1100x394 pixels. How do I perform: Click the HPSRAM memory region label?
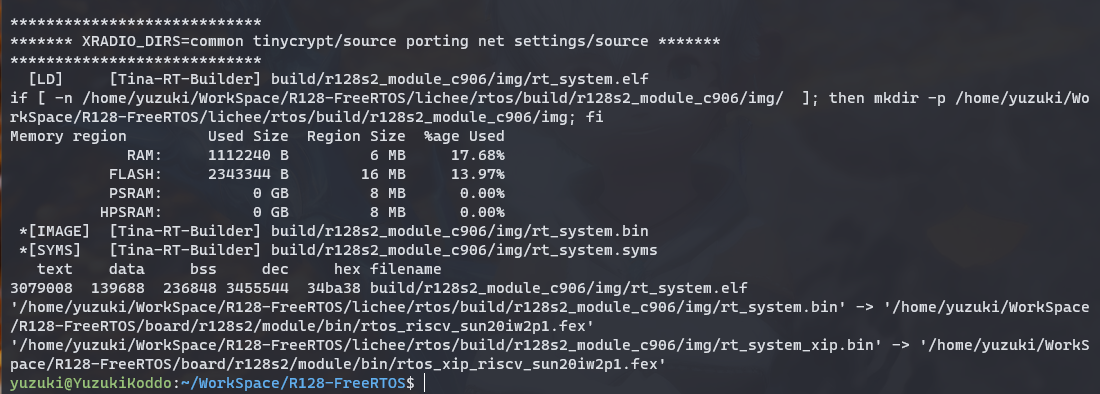pos(132,212)
